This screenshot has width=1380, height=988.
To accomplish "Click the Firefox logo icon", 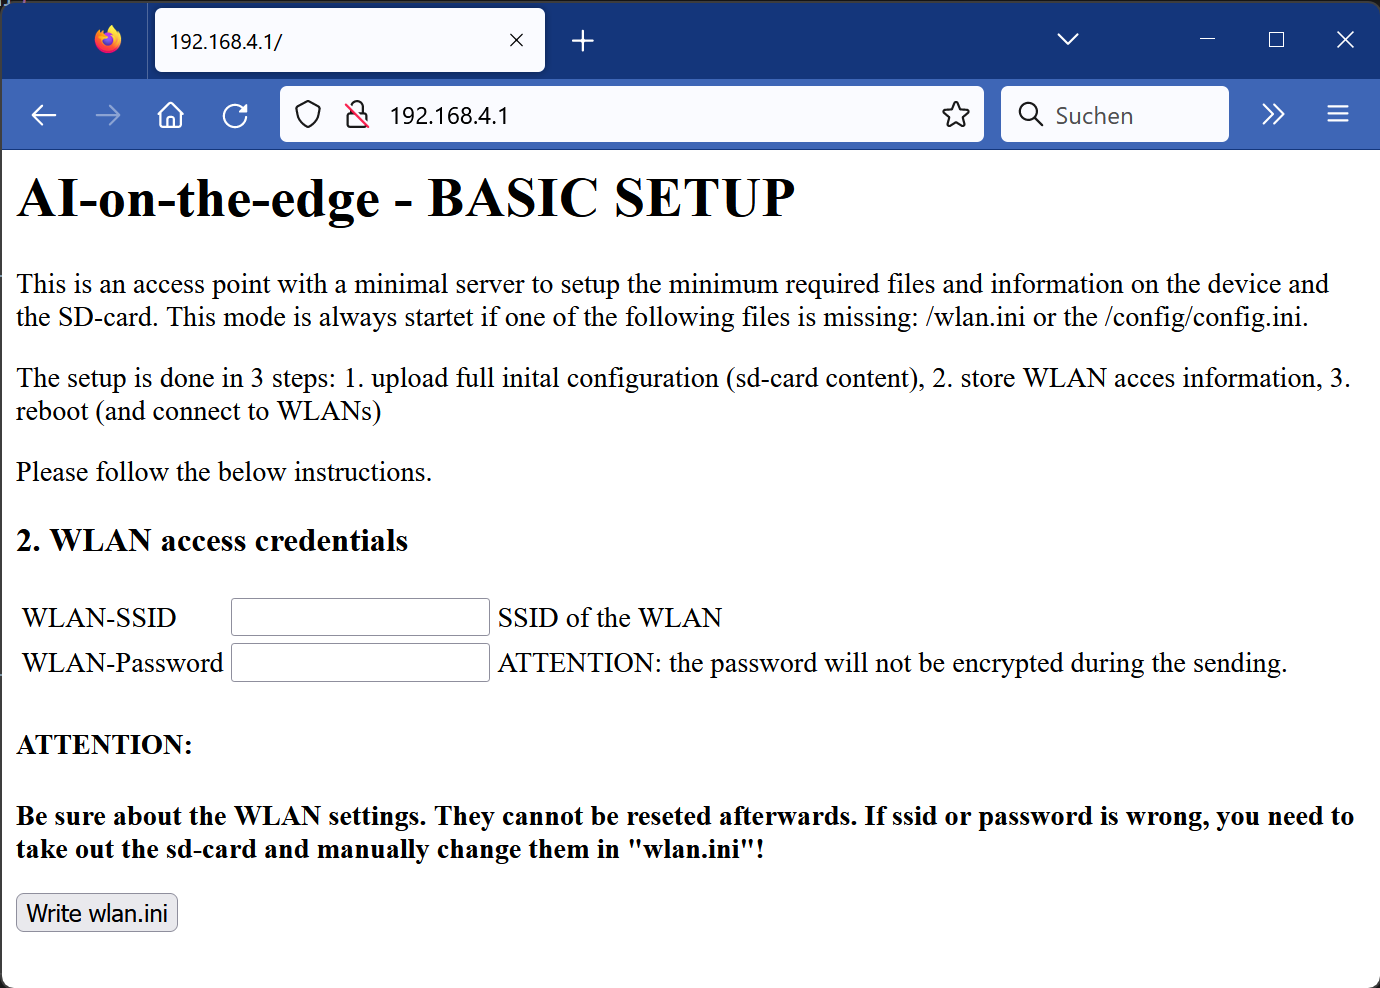I will click(107, 39).
